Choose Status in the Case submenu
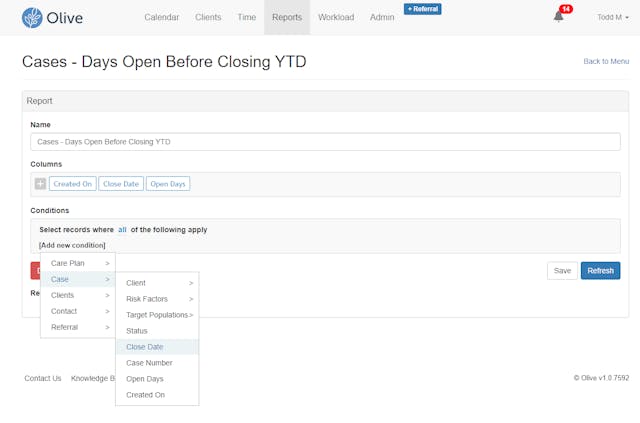The height and width of the screenshot is (423, 640). pos(158,331)
